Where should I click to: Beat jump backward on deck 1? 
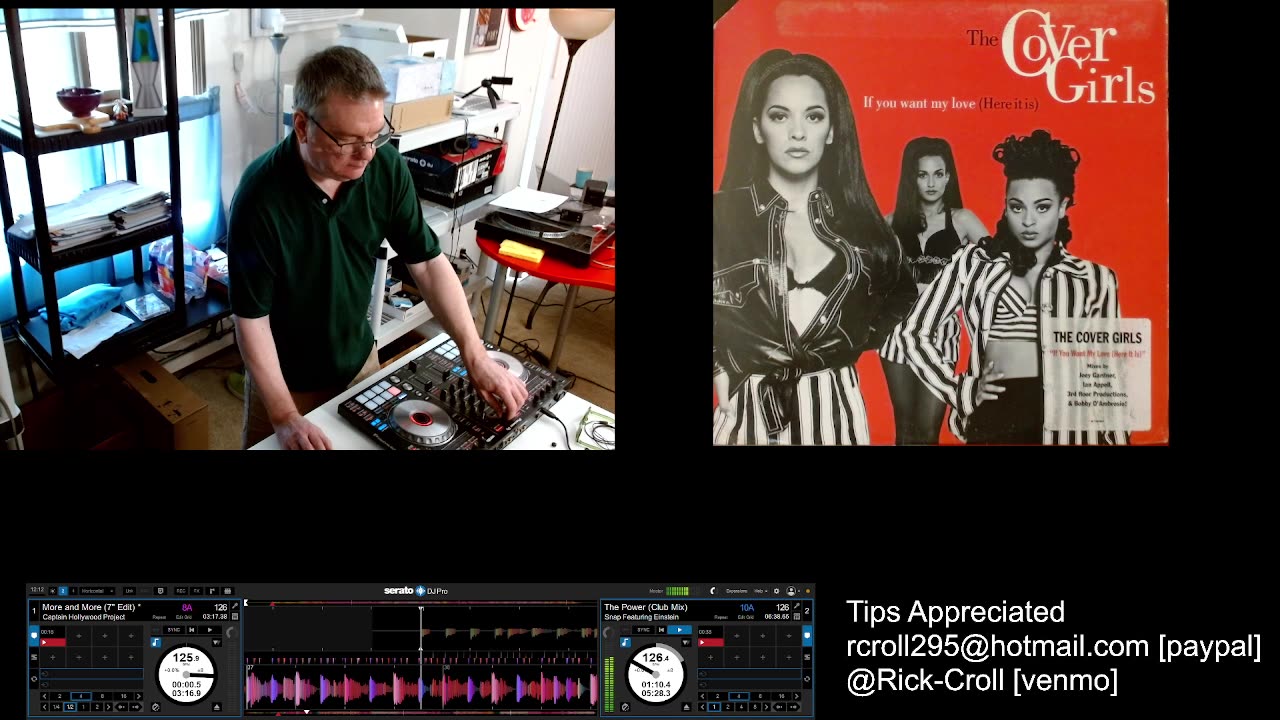click(x=121, y=707)
